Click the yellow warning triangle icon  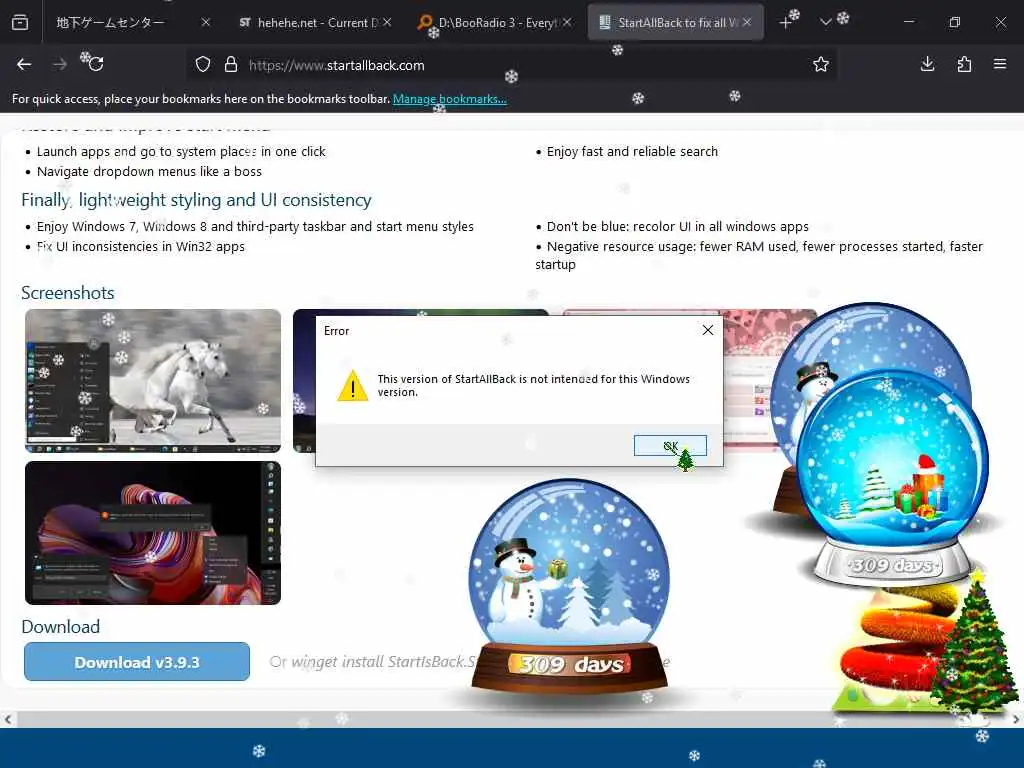pos(353,385)
